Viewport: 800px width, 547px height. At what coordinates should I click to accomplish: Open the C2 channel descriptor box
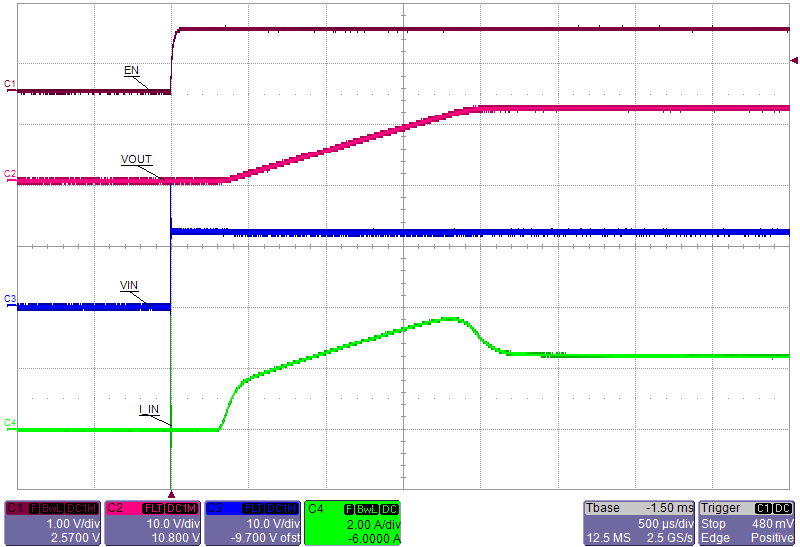[153, 523]
